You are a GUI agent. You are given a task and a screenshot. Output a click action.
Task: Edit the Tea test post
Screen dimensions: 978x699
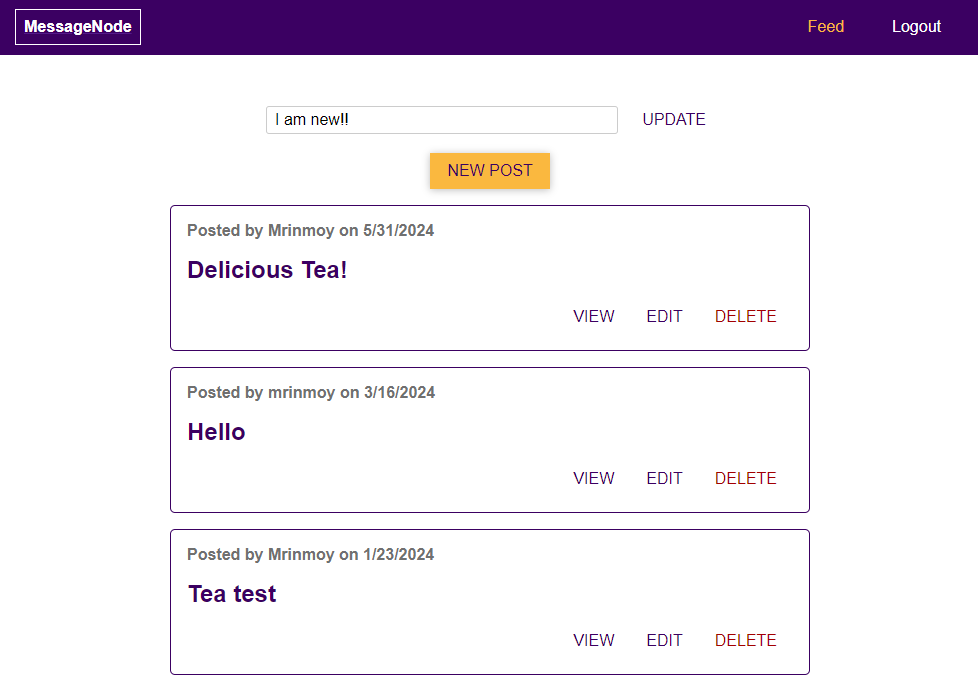tap(664, 641)
